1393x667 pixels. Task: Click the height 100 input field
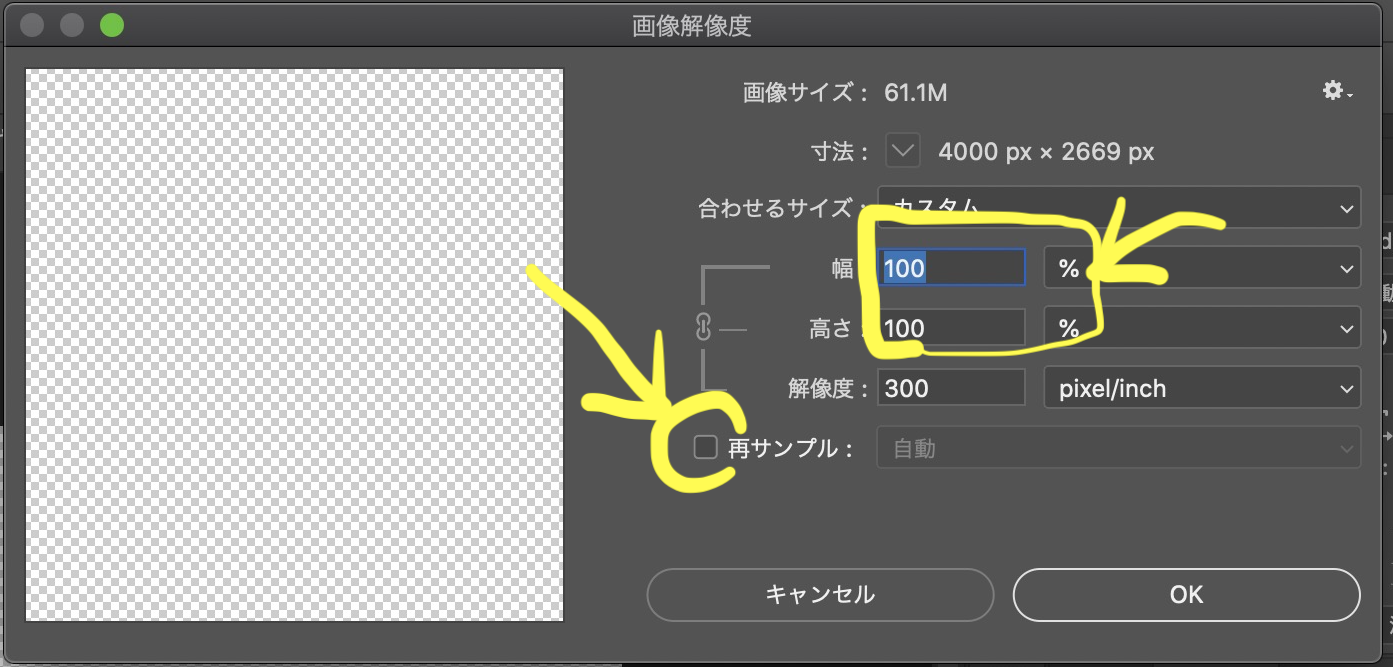950,327
